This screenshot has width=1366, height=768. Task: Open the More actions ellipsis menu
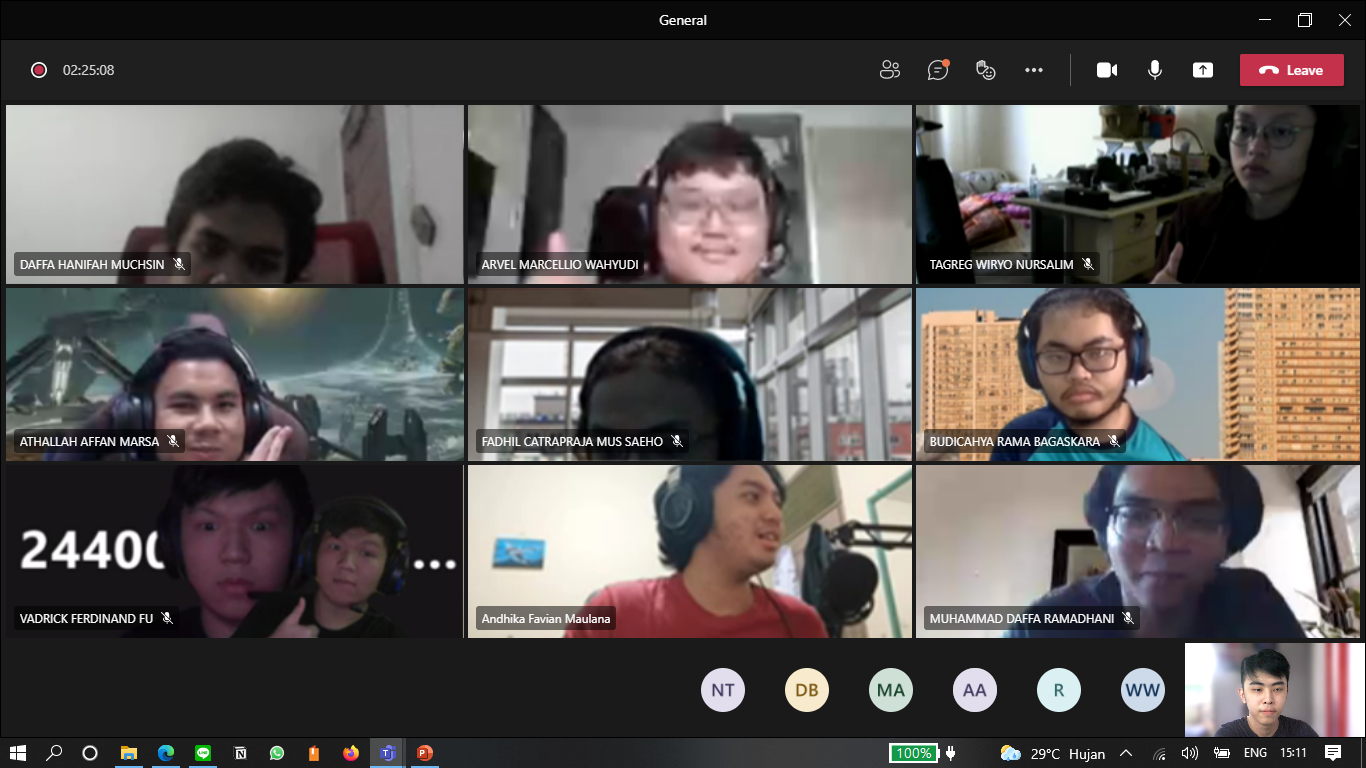[1034, 70]
